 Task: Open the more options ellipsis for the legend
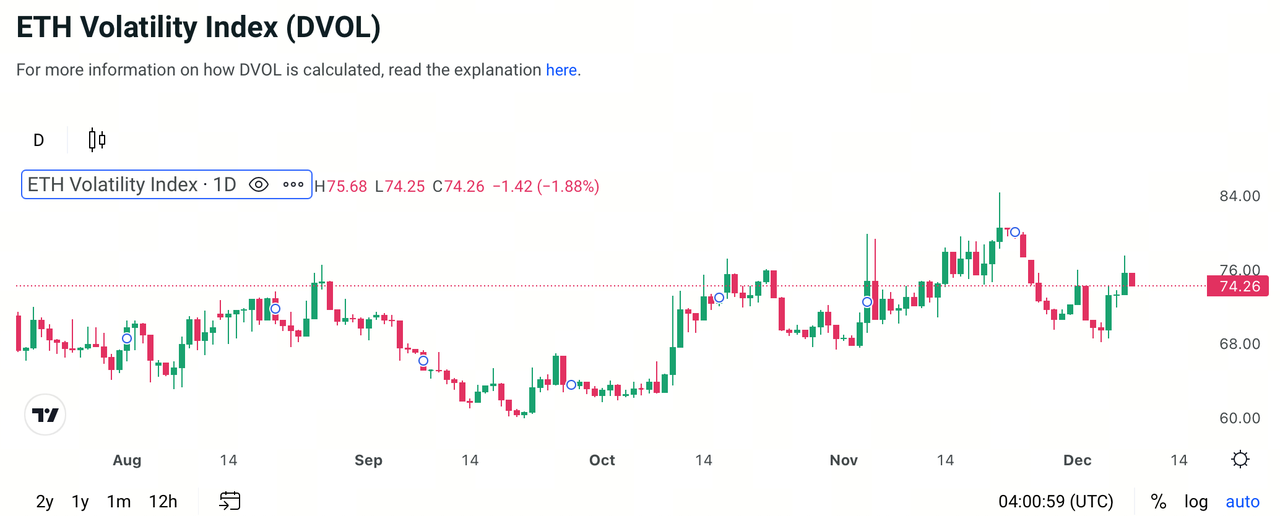293,185
